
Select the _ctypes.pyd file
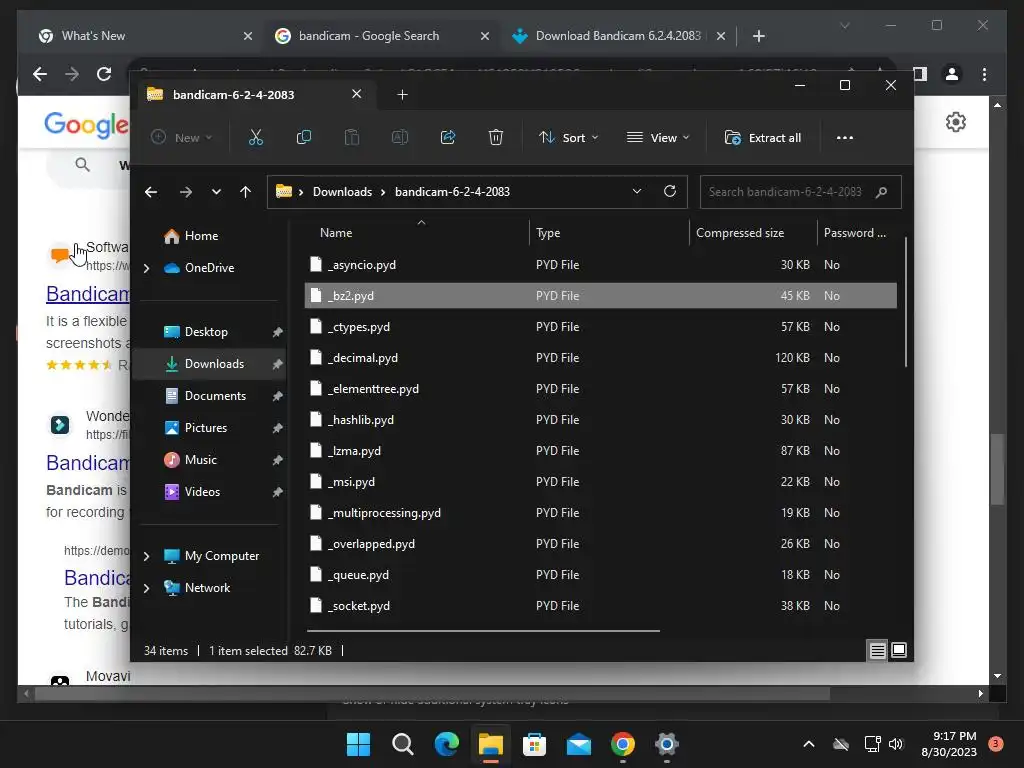click(601, 327)
